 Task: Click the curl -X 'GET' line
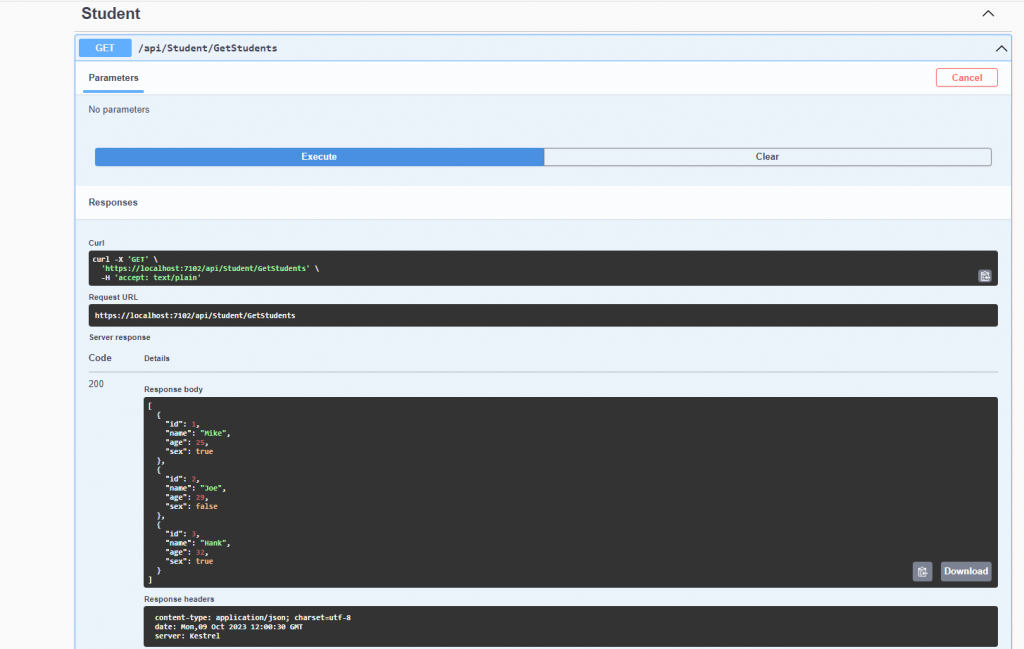tap(125, 259)
